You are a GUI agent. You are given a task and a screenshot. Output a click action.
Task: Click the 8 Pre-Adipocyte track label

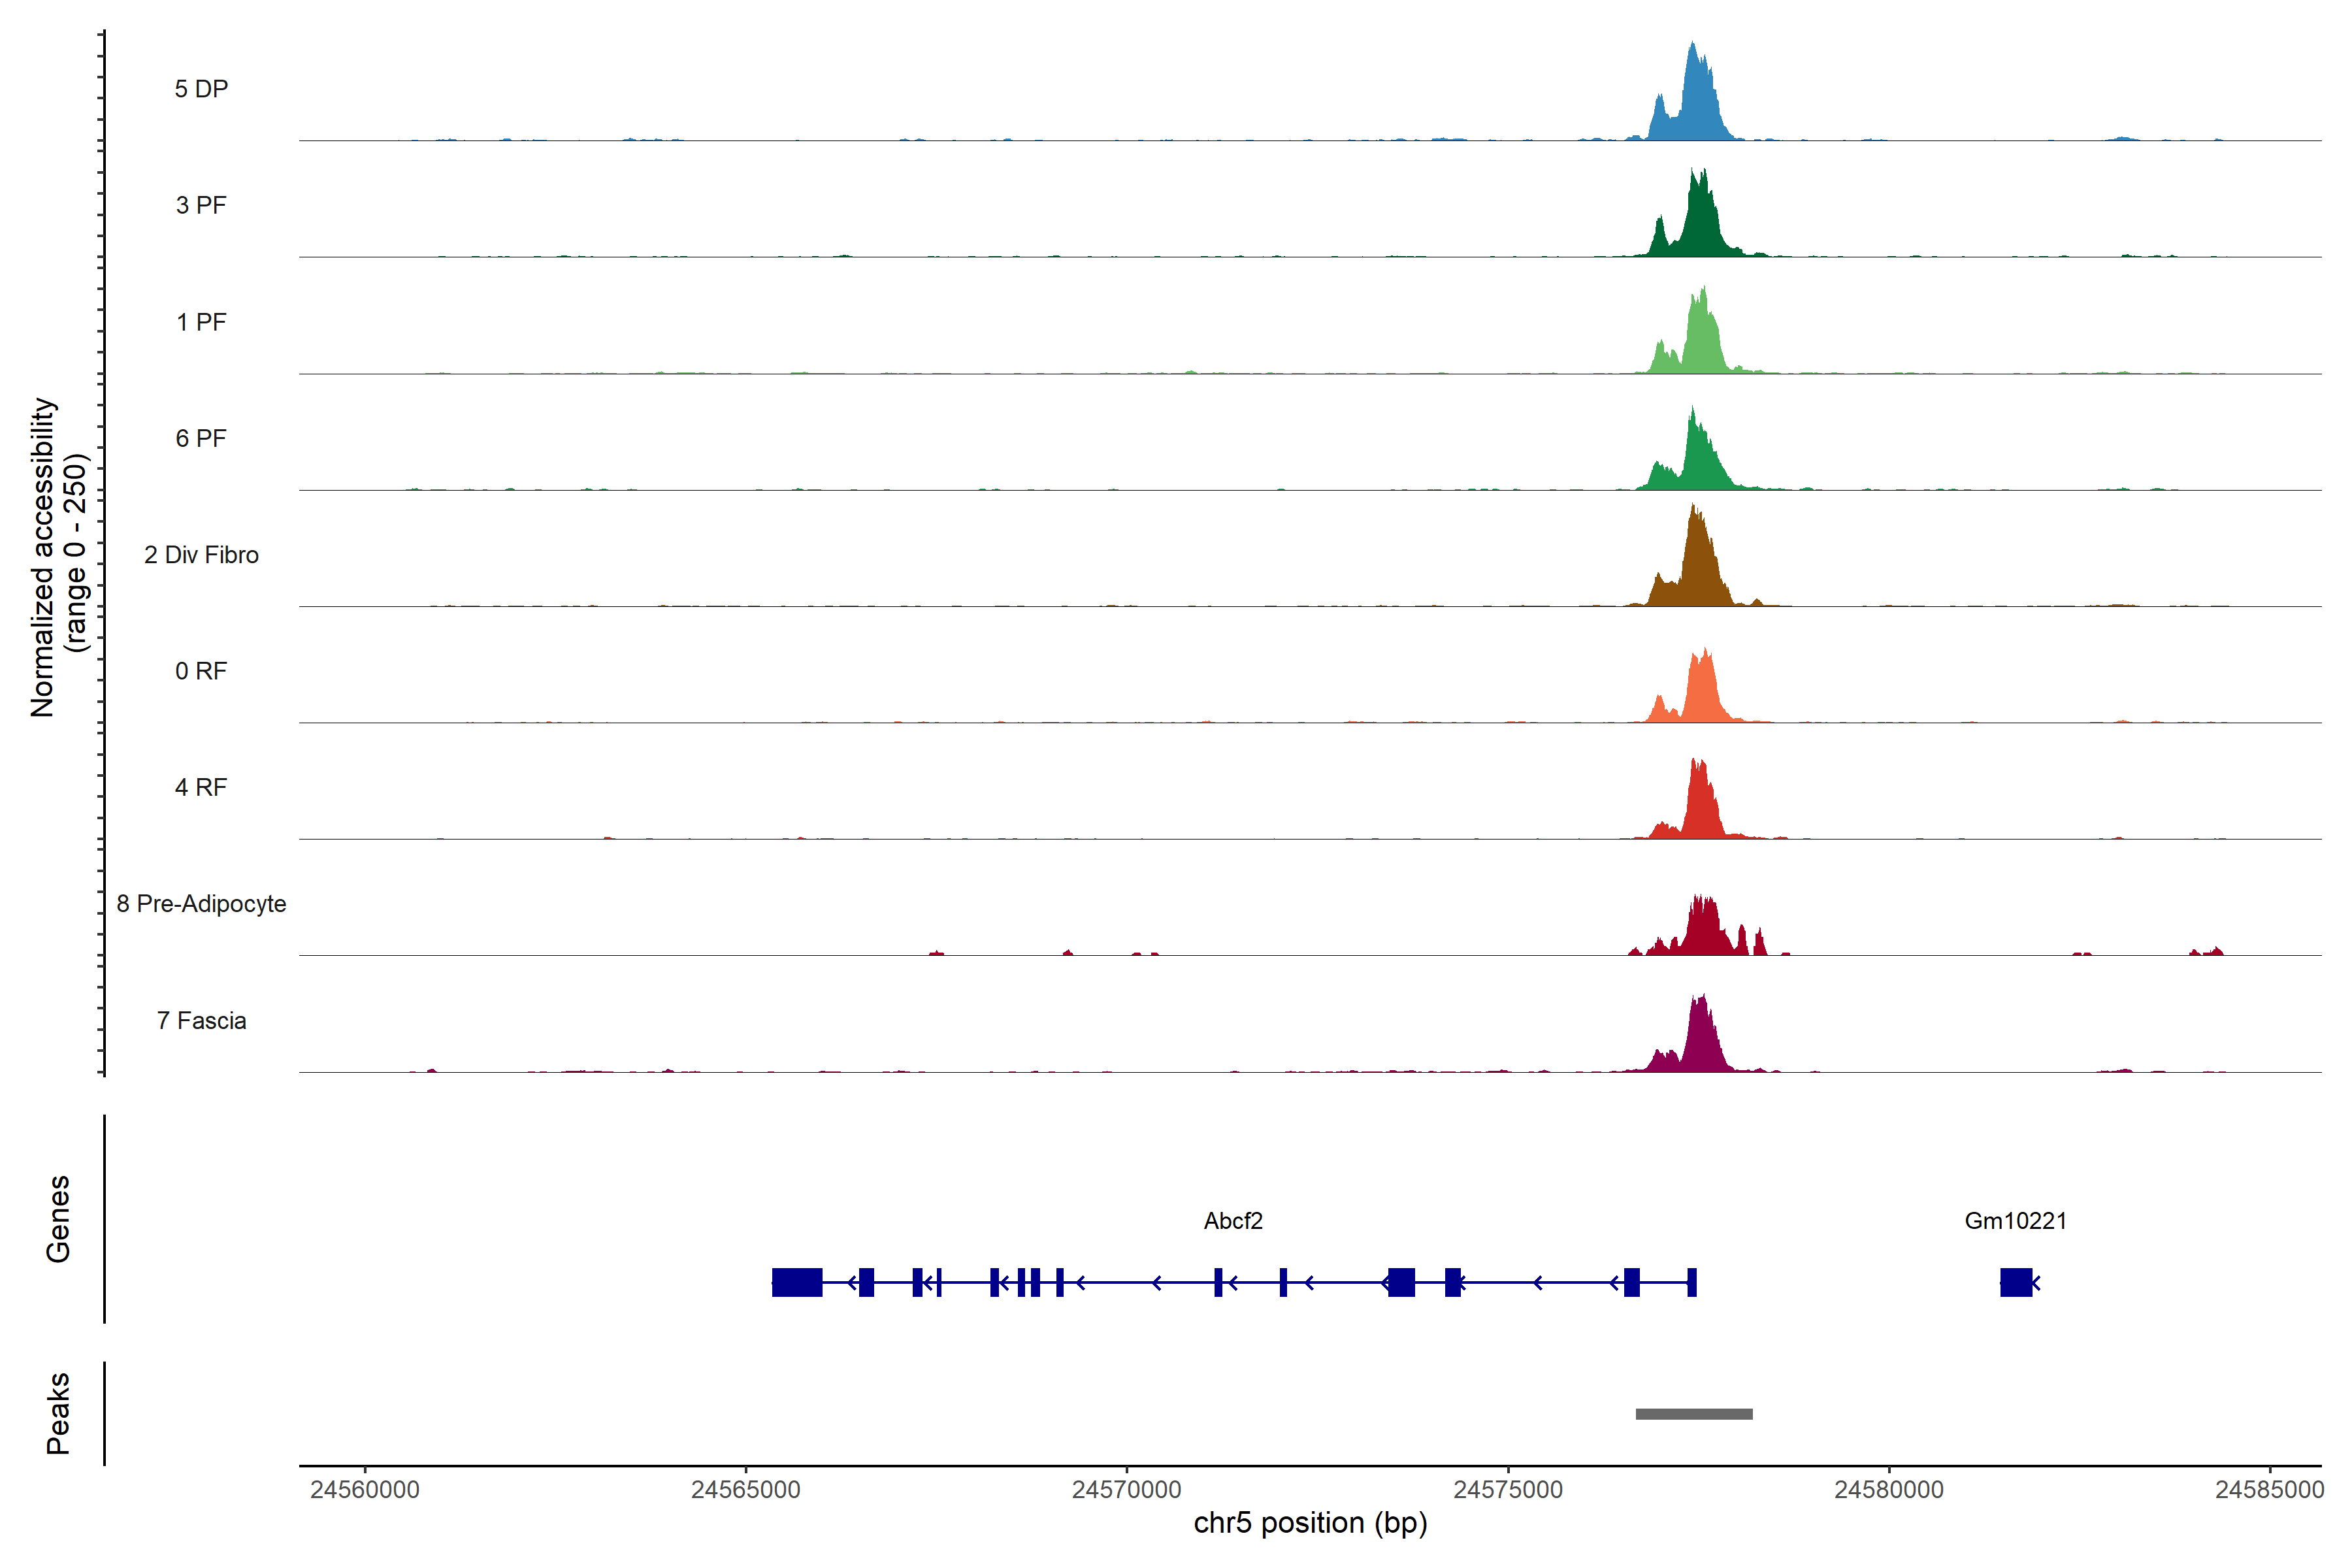click(201, 904)
